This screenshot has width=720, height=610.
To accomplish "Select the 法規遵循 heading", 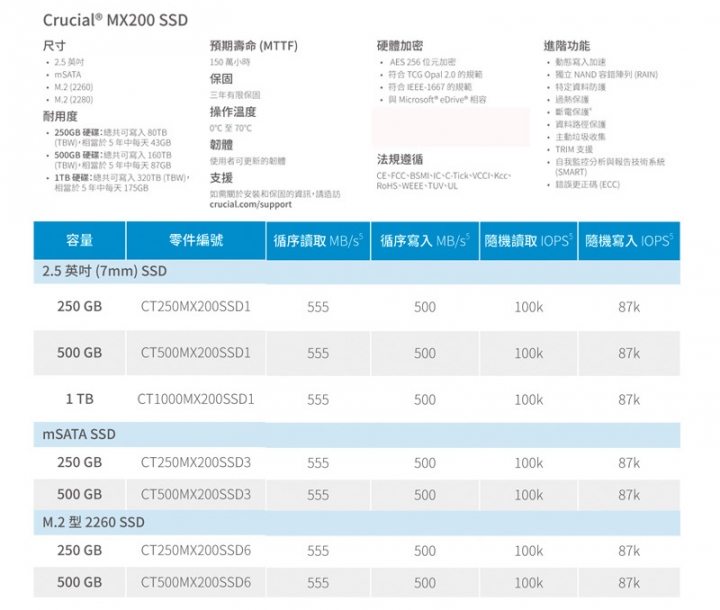I will tap(400, 160).
